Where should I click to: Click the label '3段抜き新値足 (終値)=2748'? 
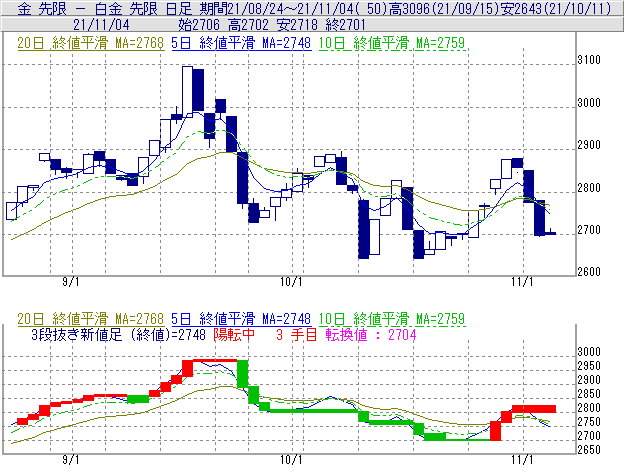coord(118,335)
